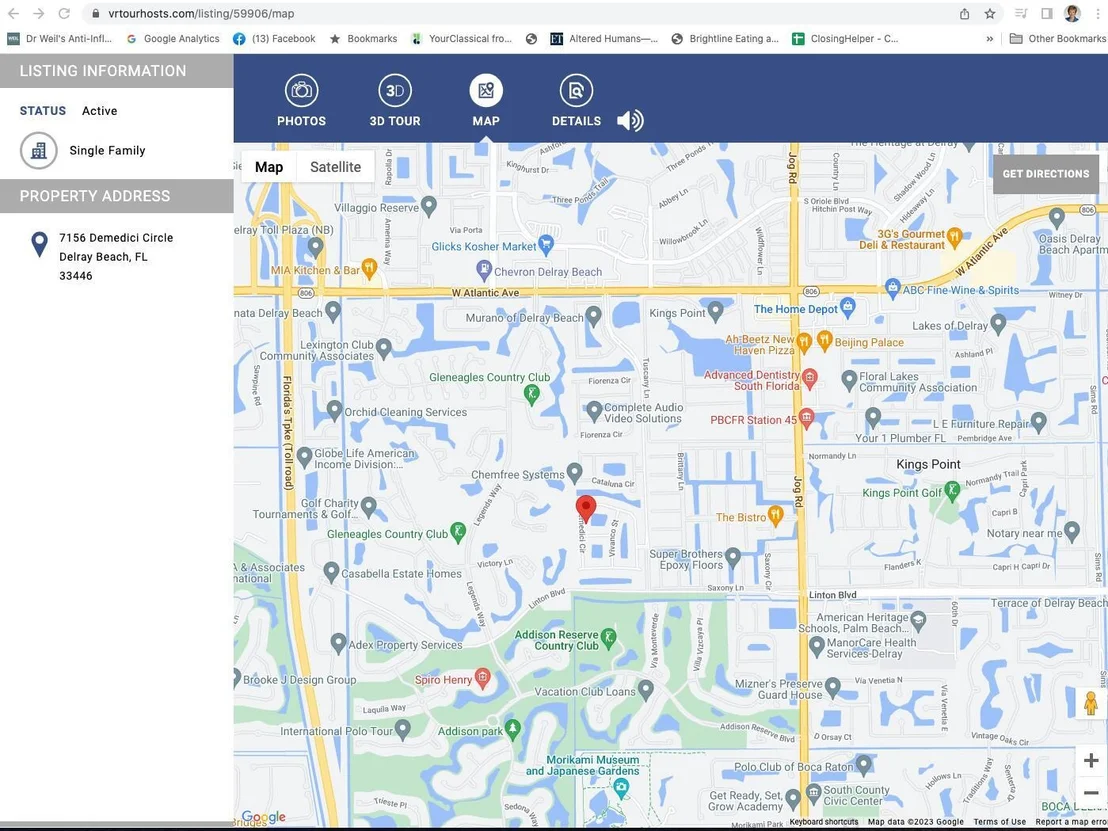Image resolution: width=1108 pixels, height=831 pixels.
Task: Bookmark this page with the star icon
Action: pyautogui.click(x=990, y=13)
